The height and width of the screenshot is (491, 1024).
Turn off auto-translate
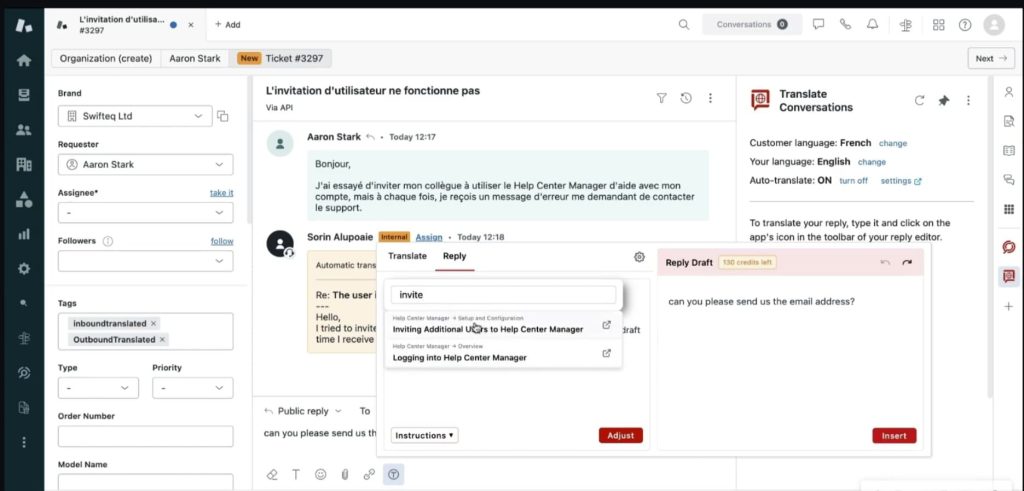click(854, 181)
